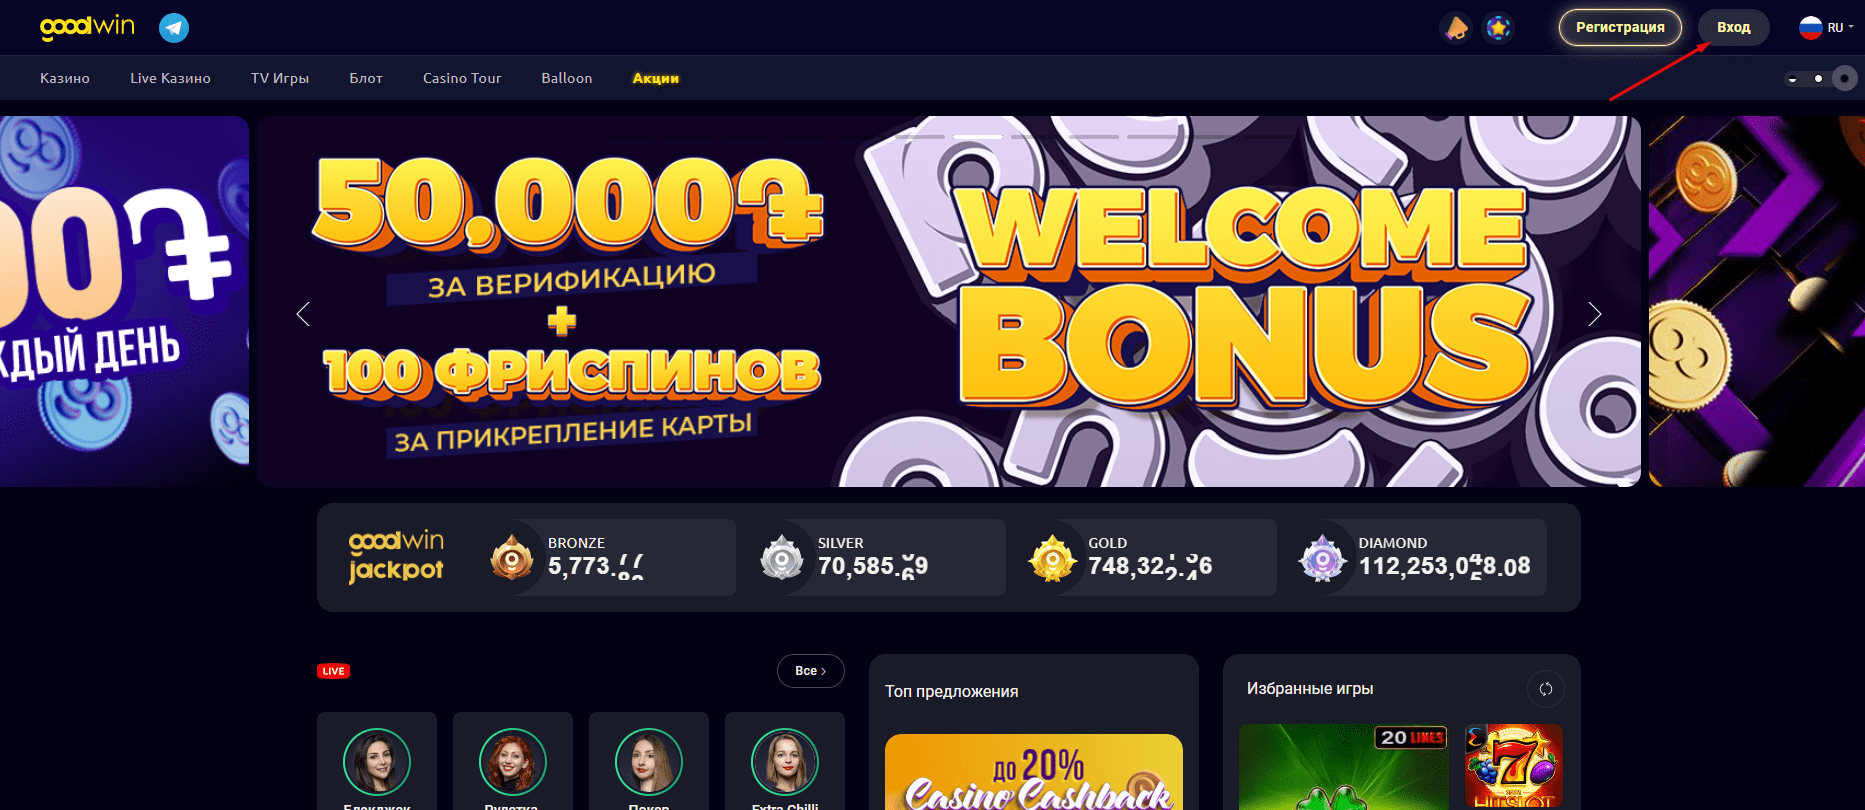Open the star chip loyalty icon

tap(1498, 27)
